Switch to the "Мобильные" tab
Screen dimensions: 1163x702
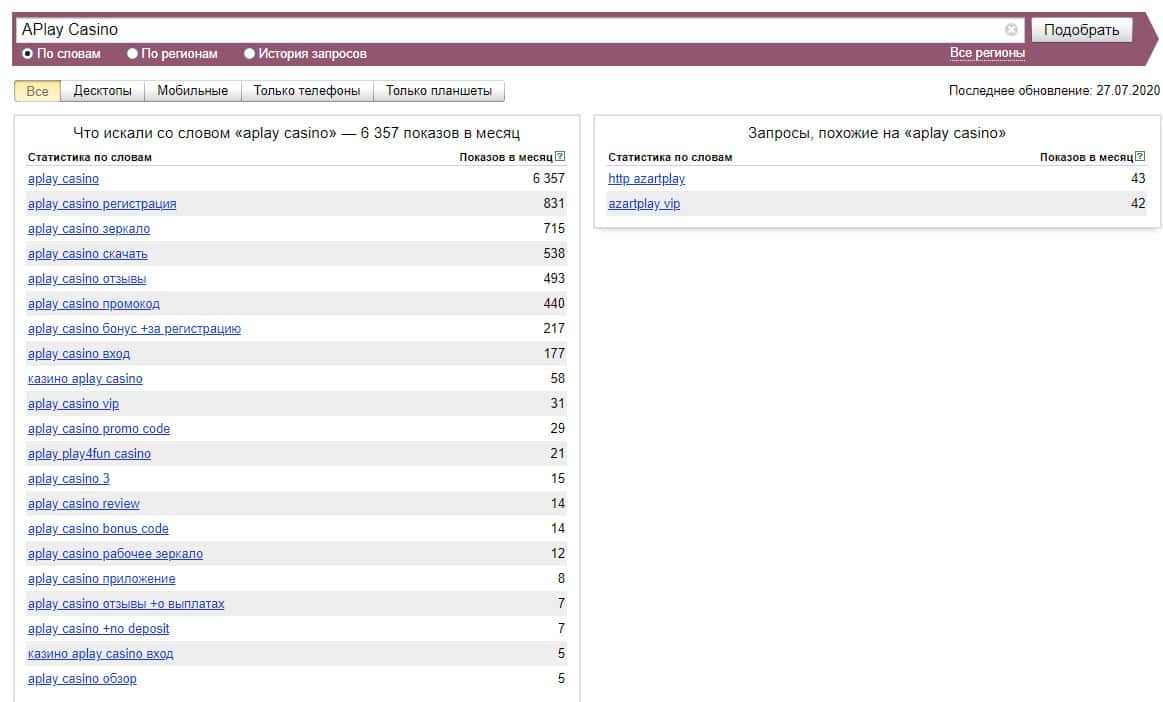pyautogui.click(x=193, y=91)
